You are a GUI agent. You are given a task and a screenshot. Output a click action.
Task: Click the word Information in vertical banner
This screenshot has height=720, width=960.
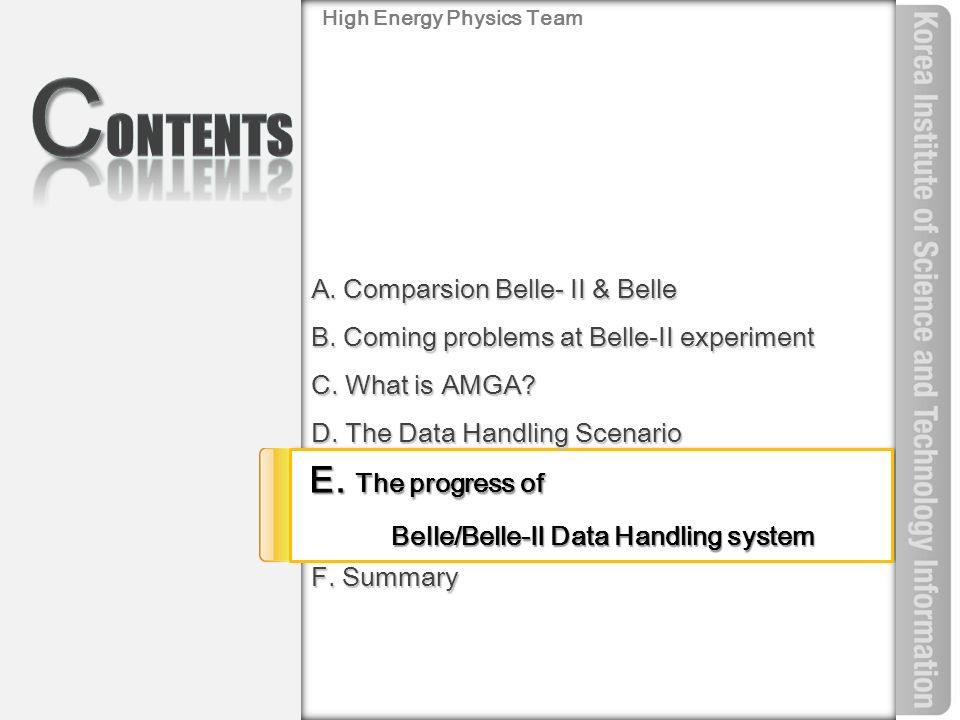click(x=924, y=634)
